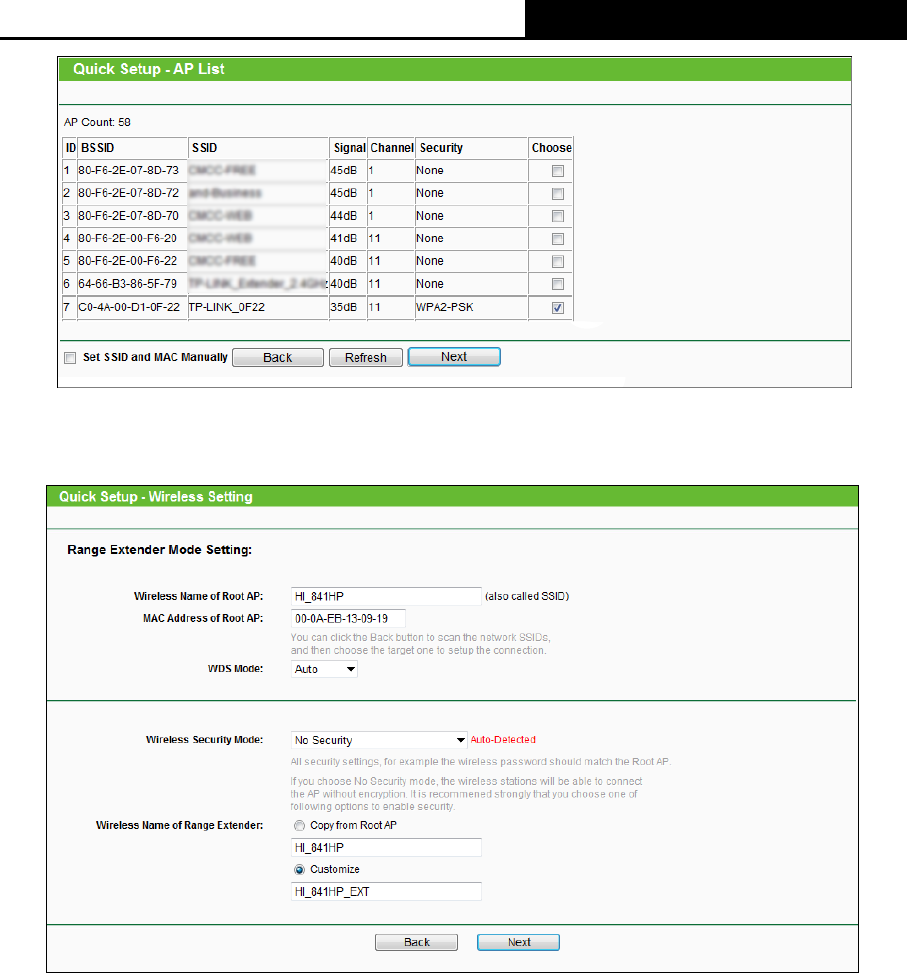Select the Copy from Root AP radio button
The width and height of the screenshot is (907, 973).
[300, 825]
